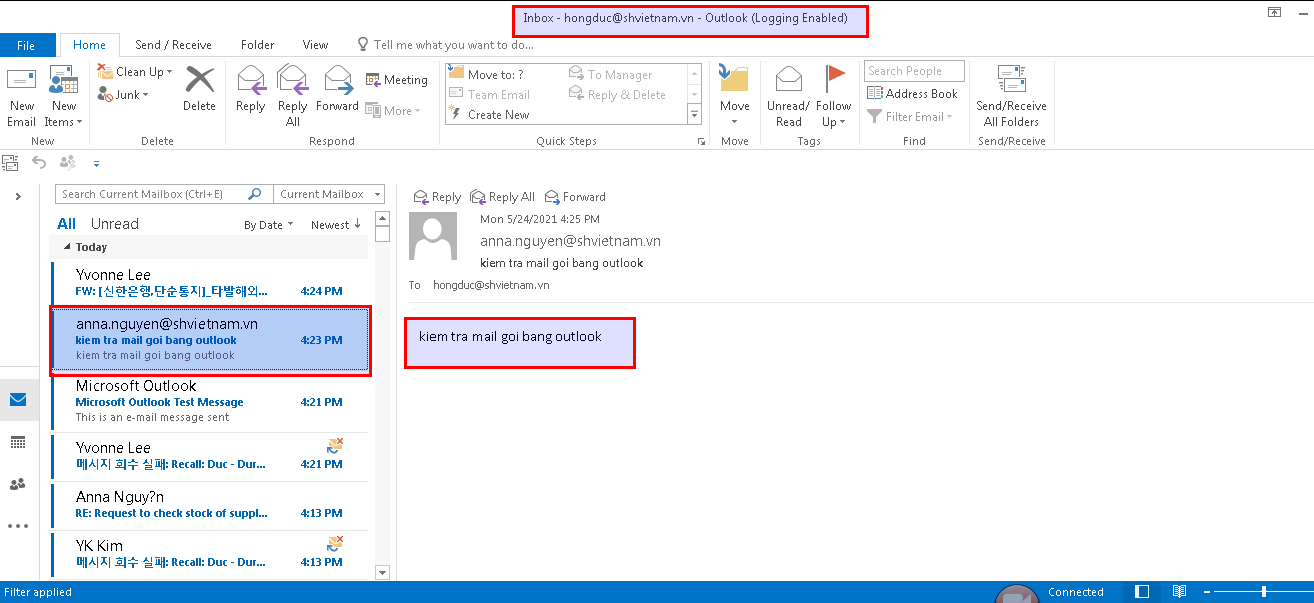Click the message list scrollbar down arrow

(x=381, y=572)
